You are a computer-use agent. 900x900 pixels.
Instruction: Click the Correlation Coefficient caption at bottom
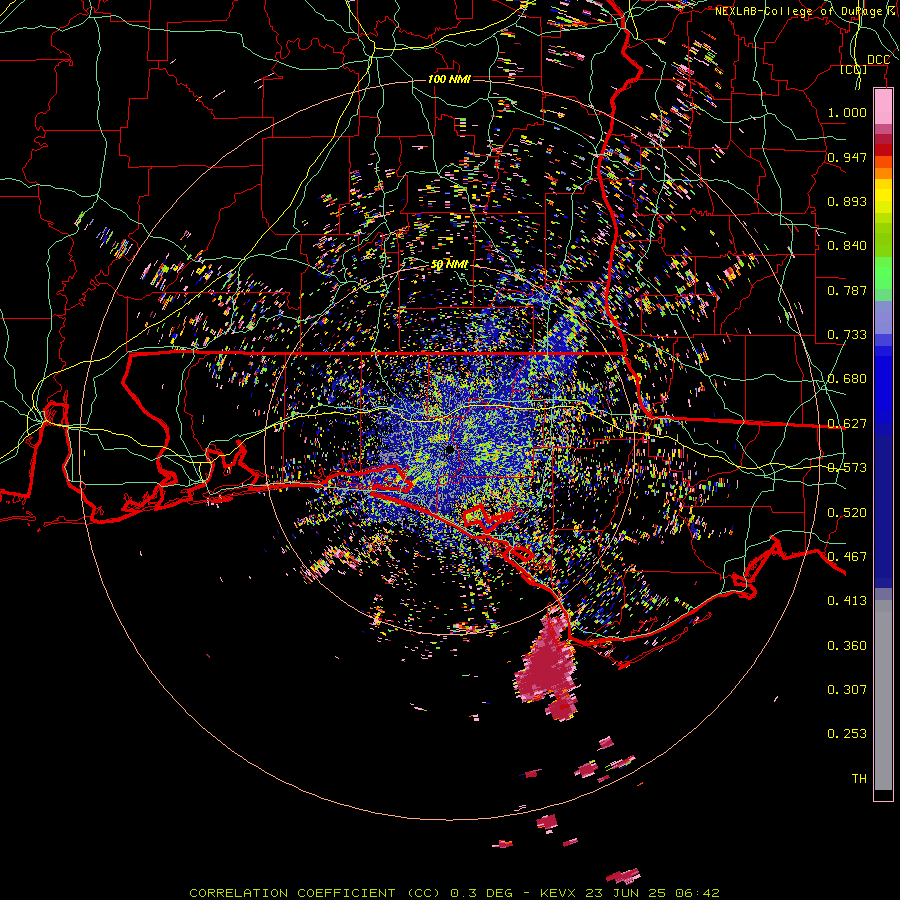[x=454, y=893]
